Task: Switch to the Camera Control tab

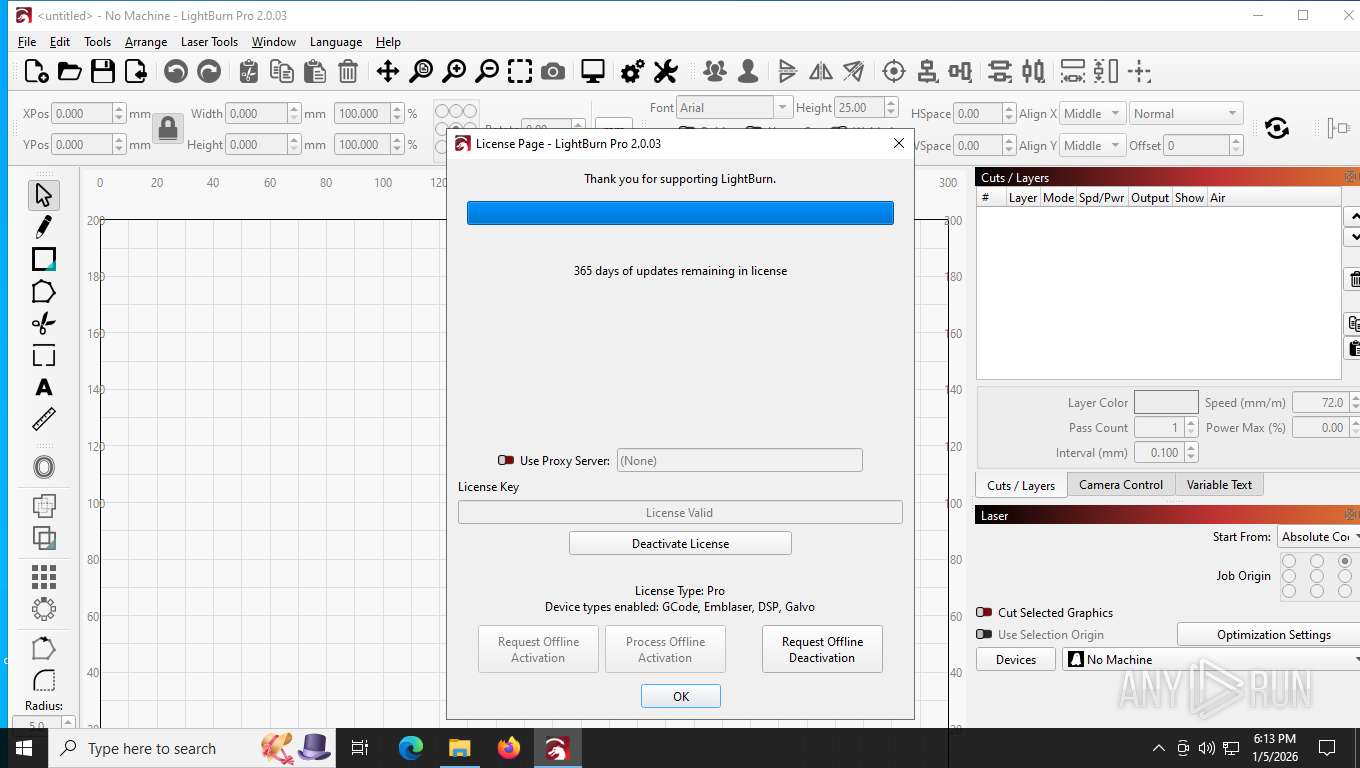Action: (x=1121, y=484)
